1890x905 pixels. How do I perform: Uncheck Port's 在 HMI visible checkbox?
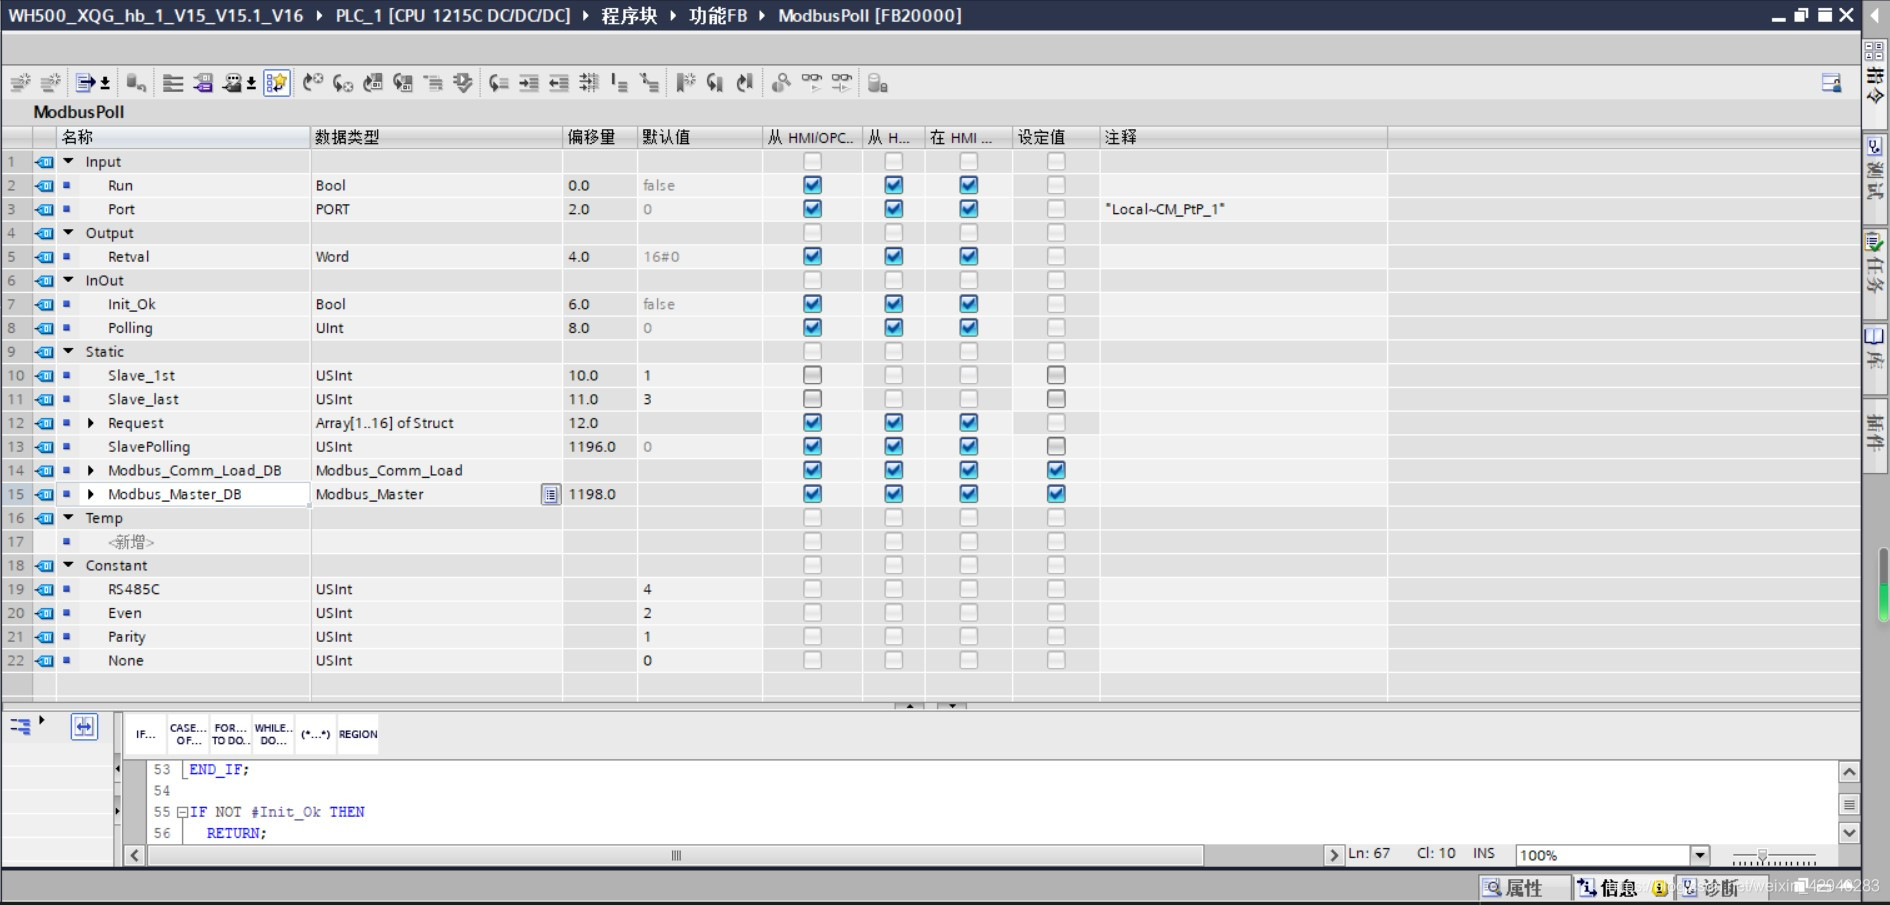point(968,209)
